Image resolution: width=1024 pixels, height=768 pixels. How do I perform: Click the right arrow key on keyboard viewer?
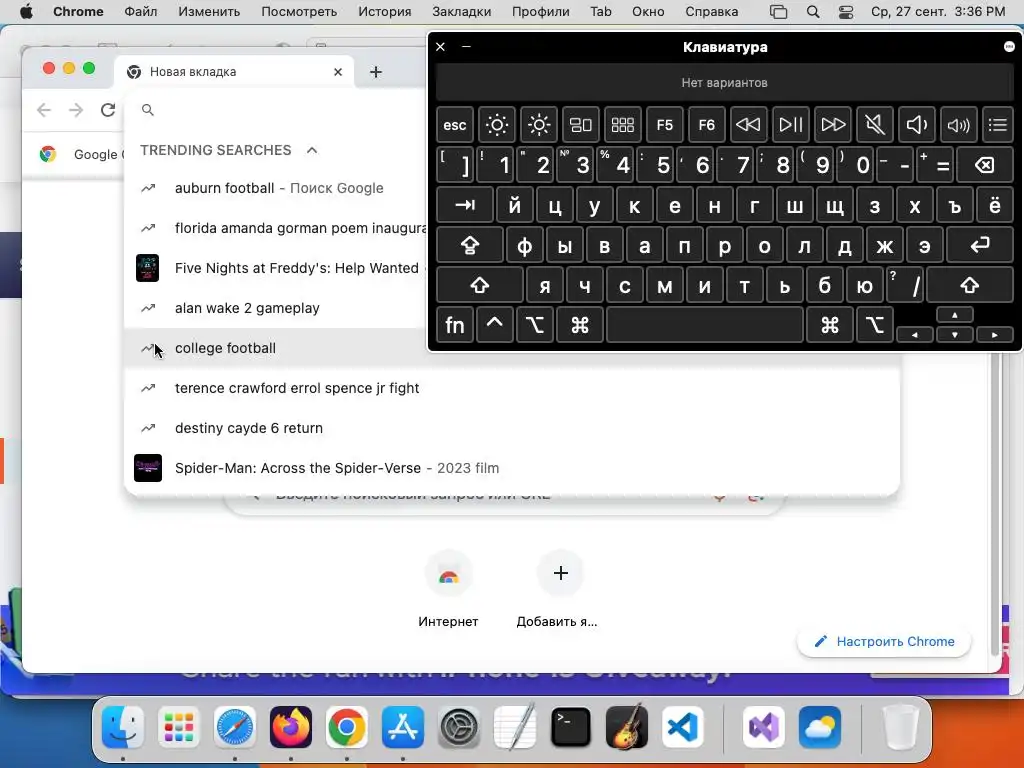pos(995,334)
